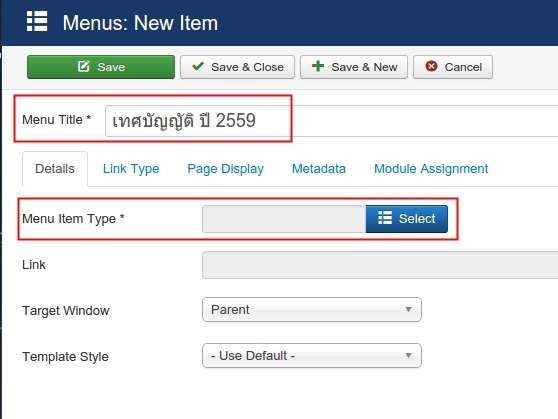
Task: Click the red X icon on Cancel
Action: 431,66
